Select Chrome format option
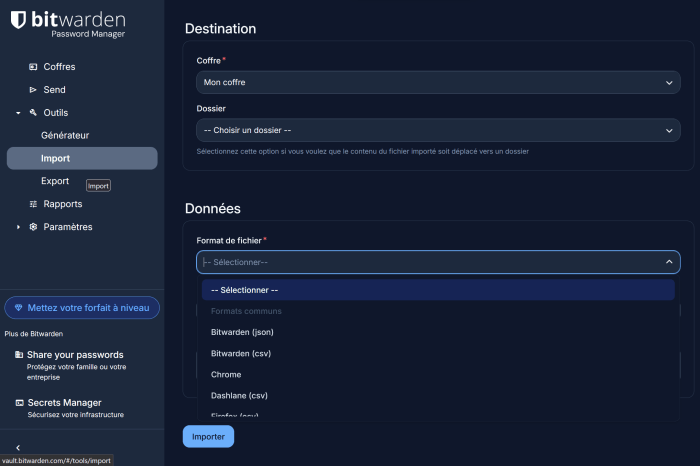Image resolution: width=700 pixels, height=466 pixels. (x=438, y=374)
